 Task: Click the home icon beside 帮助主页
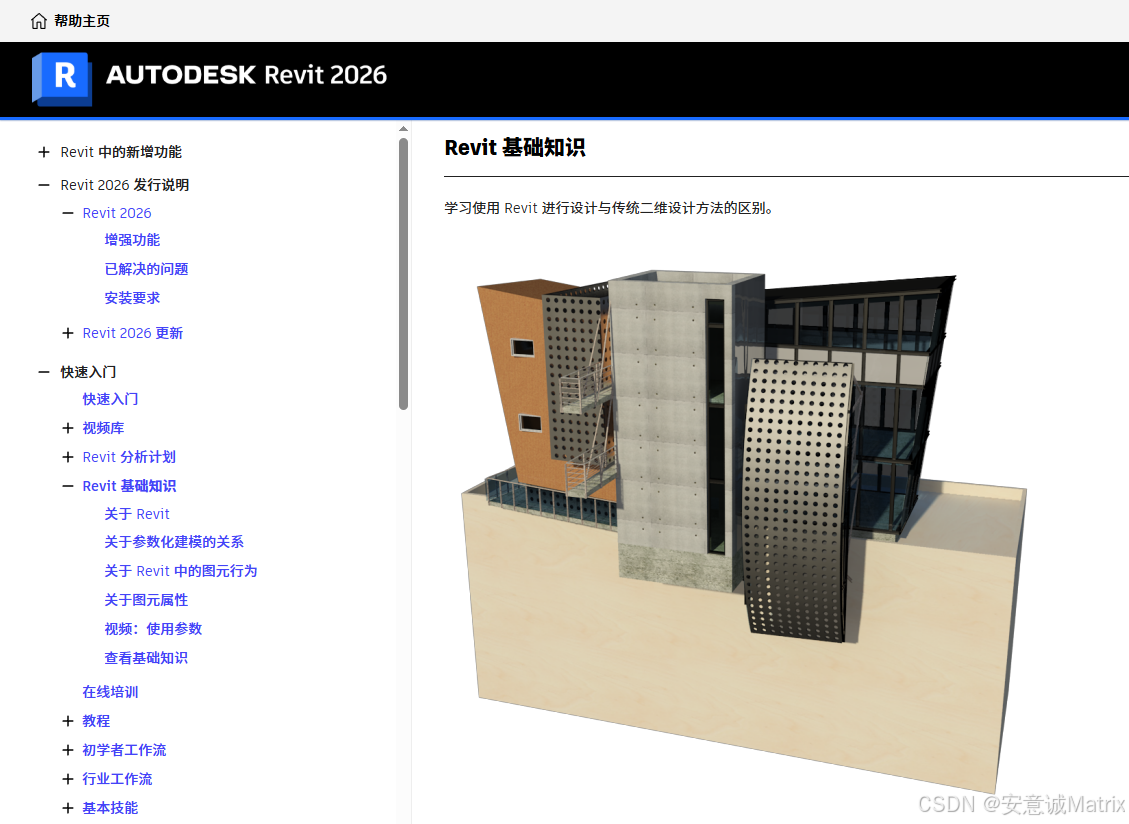(x=39, y=21)
